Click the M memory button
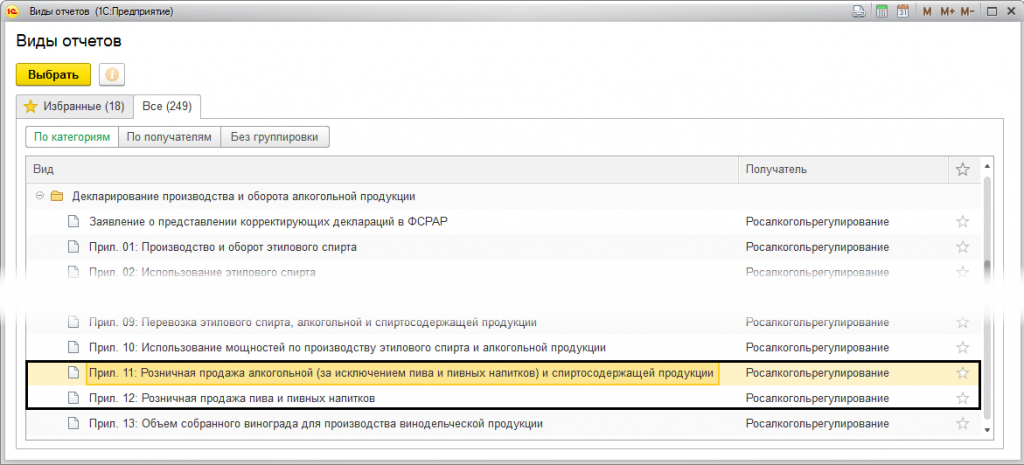1024x465 pixels. point(927,12)
